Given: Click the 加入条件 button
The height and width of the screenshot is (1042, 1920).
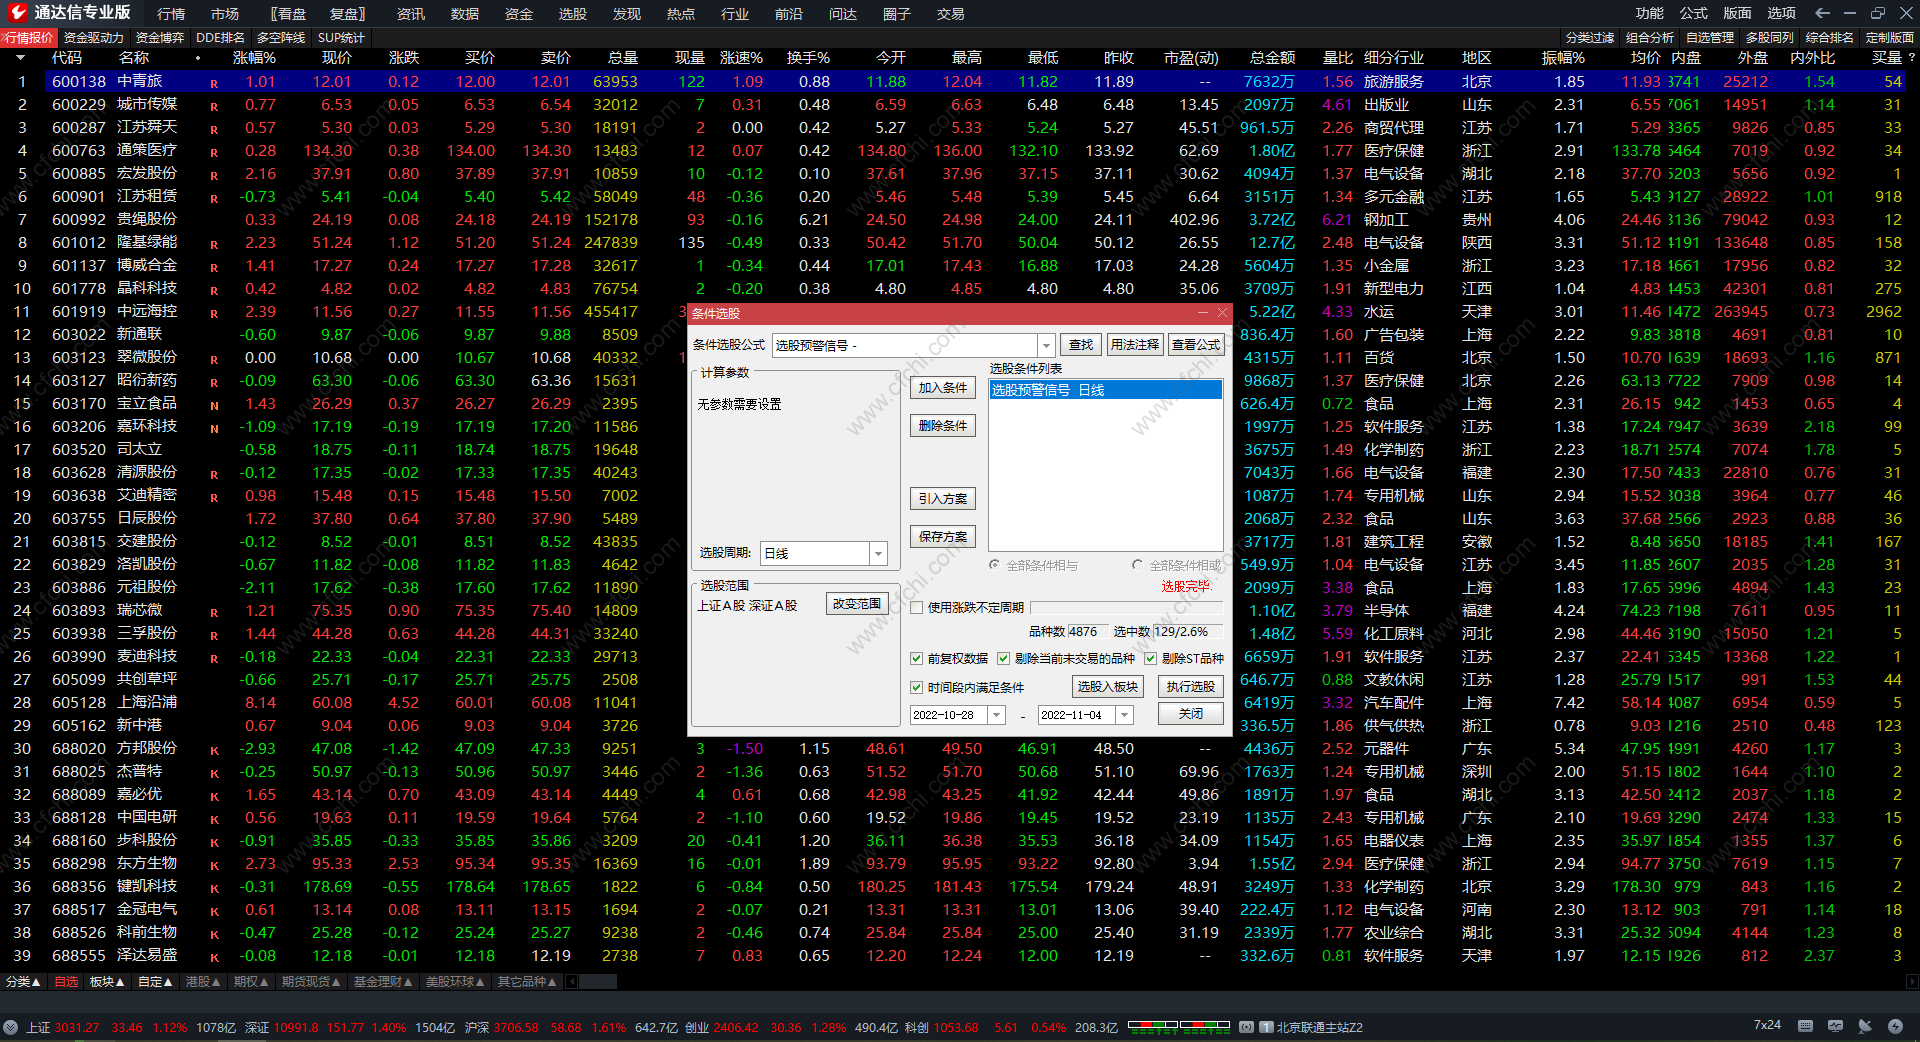Looking at the screenshot, I should click(x=942, y=388).
